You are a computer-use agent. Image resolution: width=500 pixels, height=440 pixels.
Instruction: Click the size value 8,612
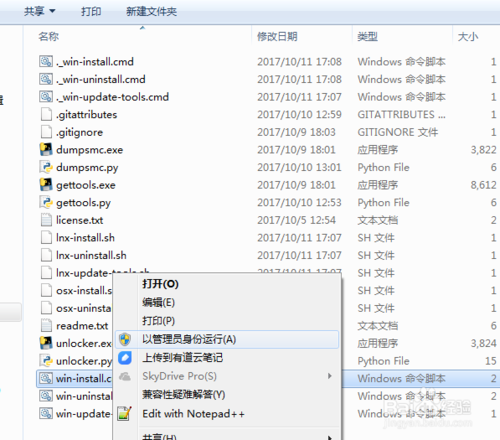tap(483, 185)
